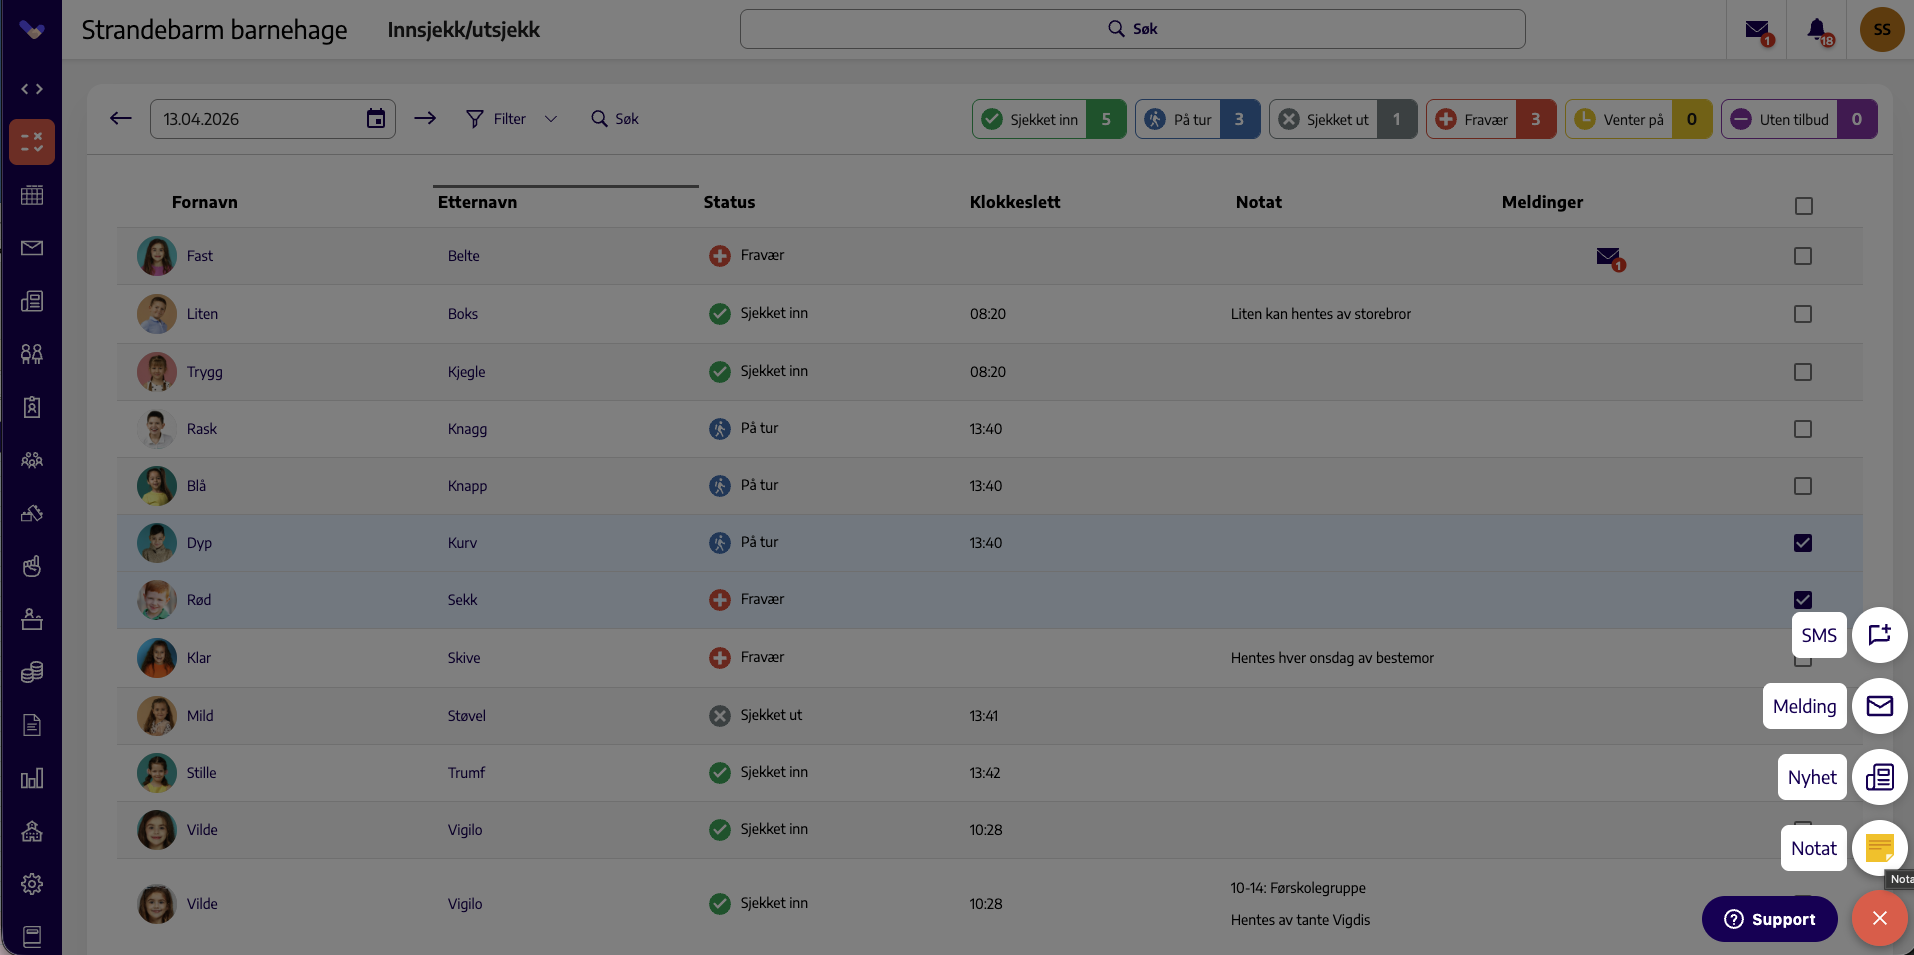Open the top bar mail inbox icon
Viewport: 1914px width, 955px height.
(1757, 30)
